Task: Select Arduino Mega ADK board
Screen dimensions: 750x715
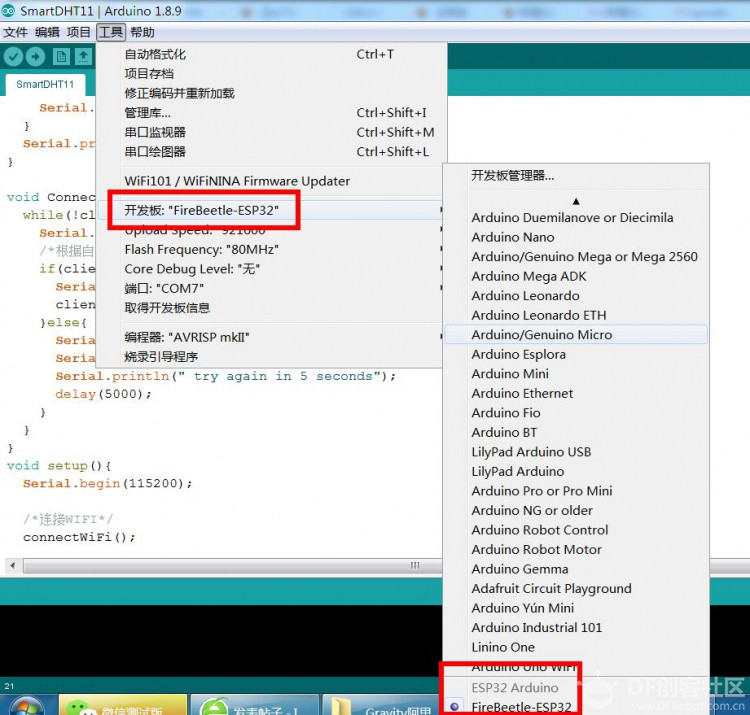Action: 576,276
